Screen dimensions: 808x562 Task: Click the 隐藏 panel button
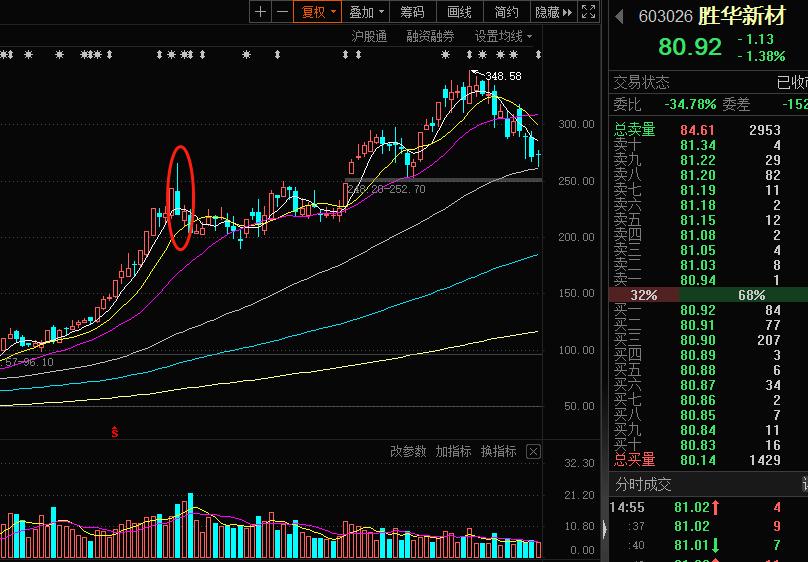pos(553,12)
